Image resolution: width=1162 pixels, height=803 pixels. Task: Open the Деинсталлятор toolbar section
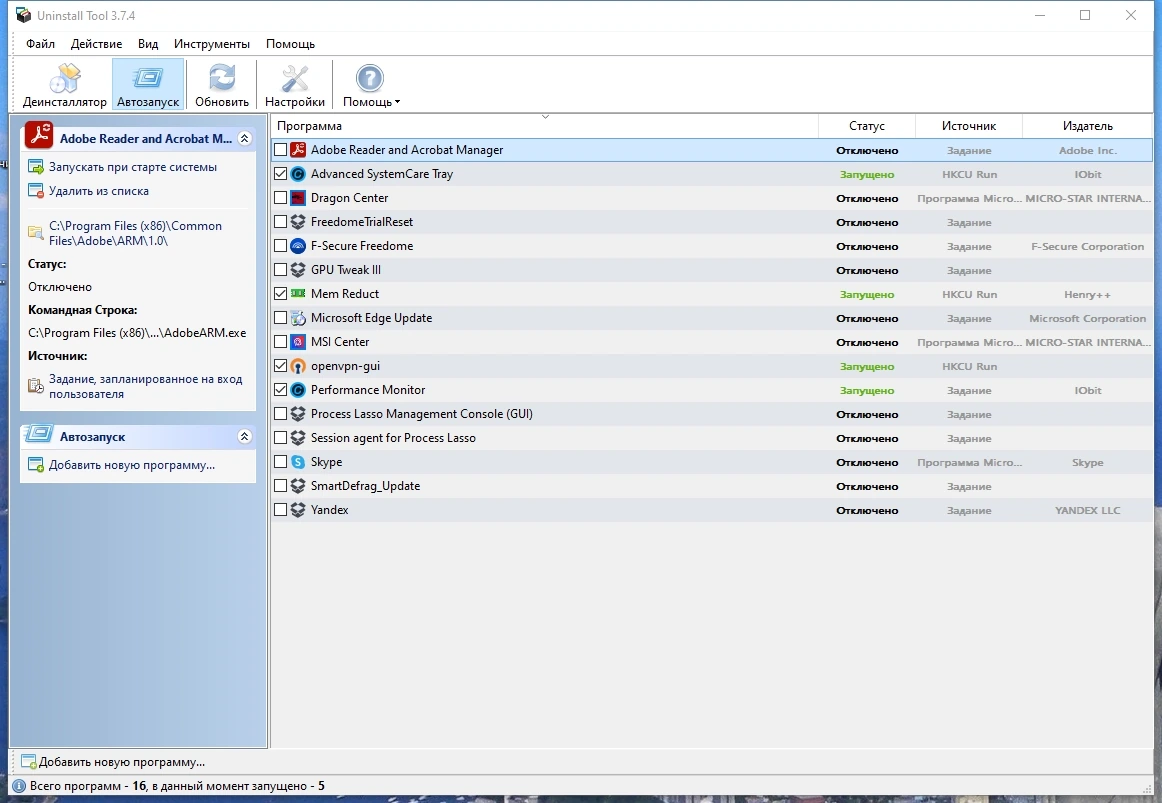coord(64,85)
